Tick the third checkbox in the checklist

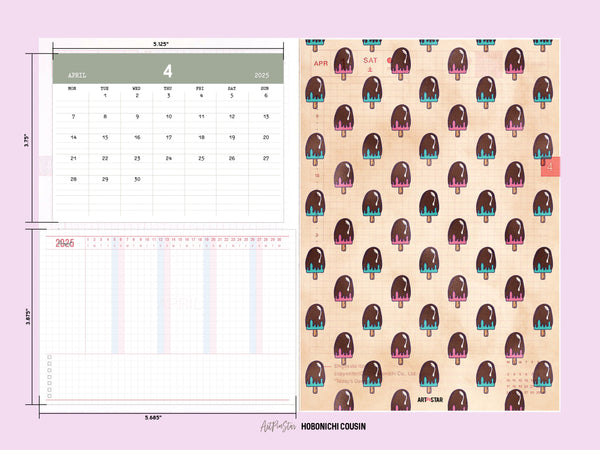(48, 371)
